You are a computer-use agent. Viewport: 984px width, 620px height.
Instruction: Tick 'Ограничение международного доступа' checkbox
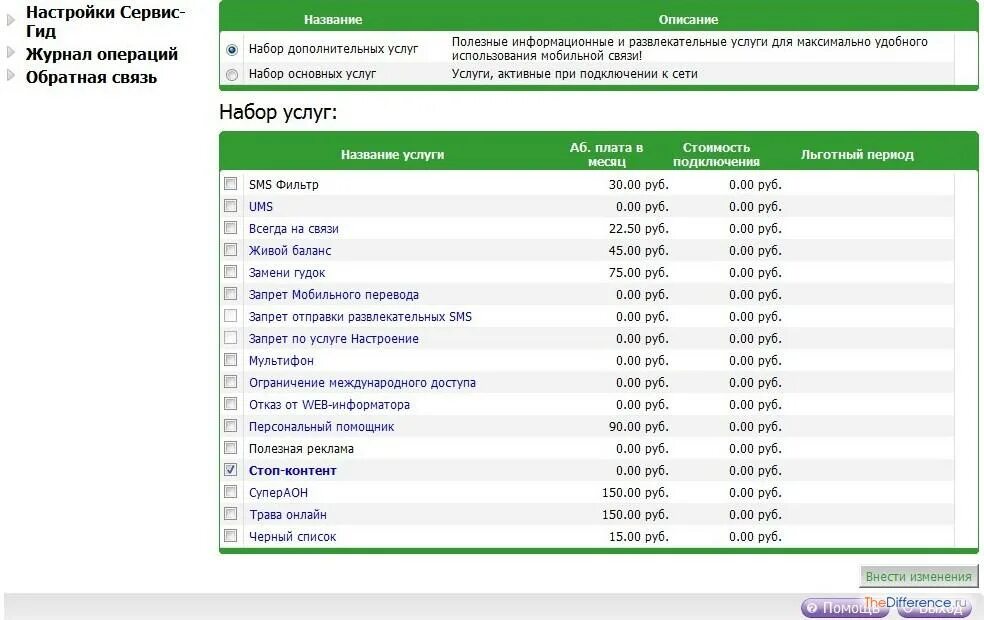[230, 382]
